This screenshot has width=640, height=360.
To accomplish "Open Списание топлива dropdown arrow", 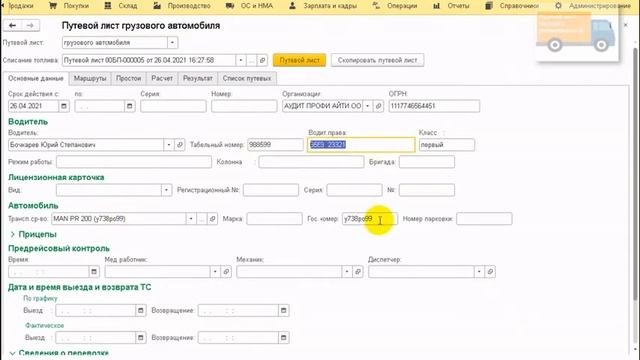I will coord(241,60).
